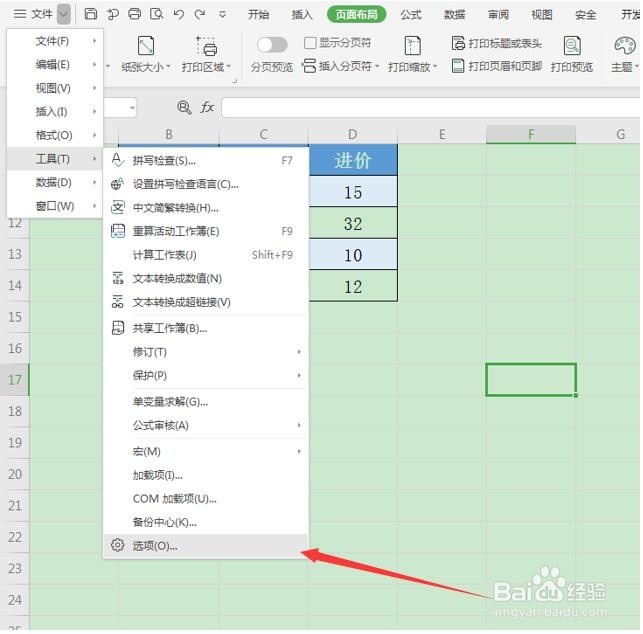Select 计算工作表(J) menu item
Screen dimensions: 643x634
pos(206,255)
